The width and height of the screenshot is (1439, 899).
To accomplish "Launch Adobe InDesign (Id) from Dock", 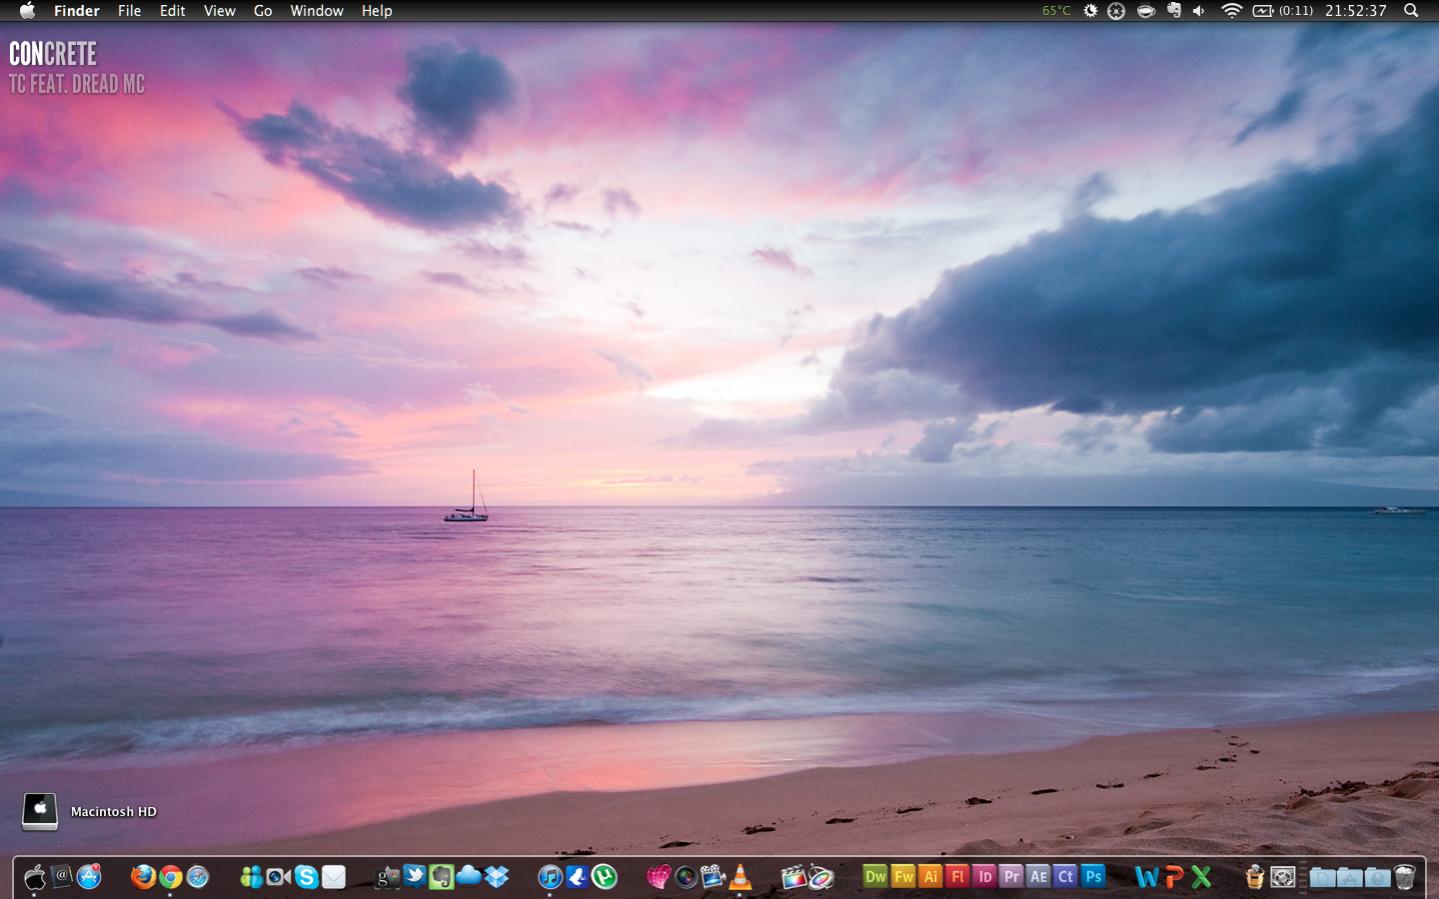I will click(x=985, y=877).
